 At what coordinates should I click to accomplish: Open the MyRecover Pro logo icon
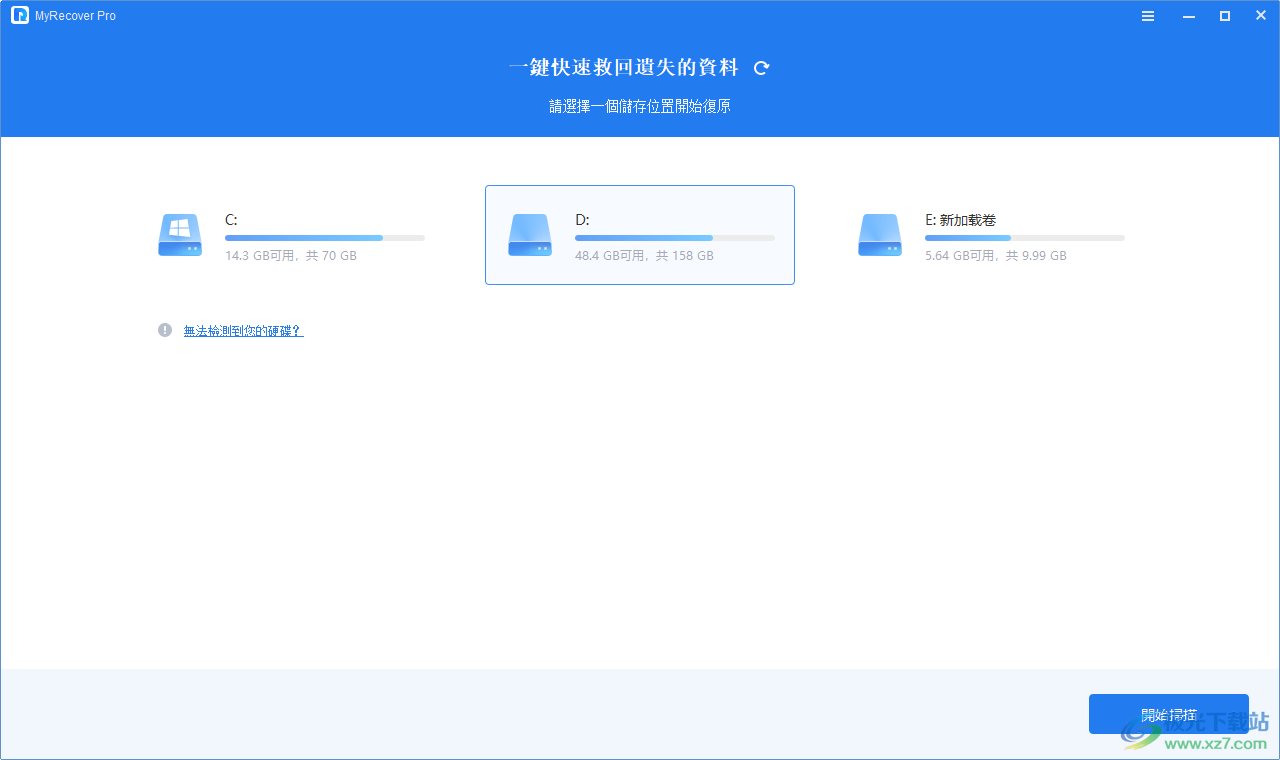coord(20,15)
